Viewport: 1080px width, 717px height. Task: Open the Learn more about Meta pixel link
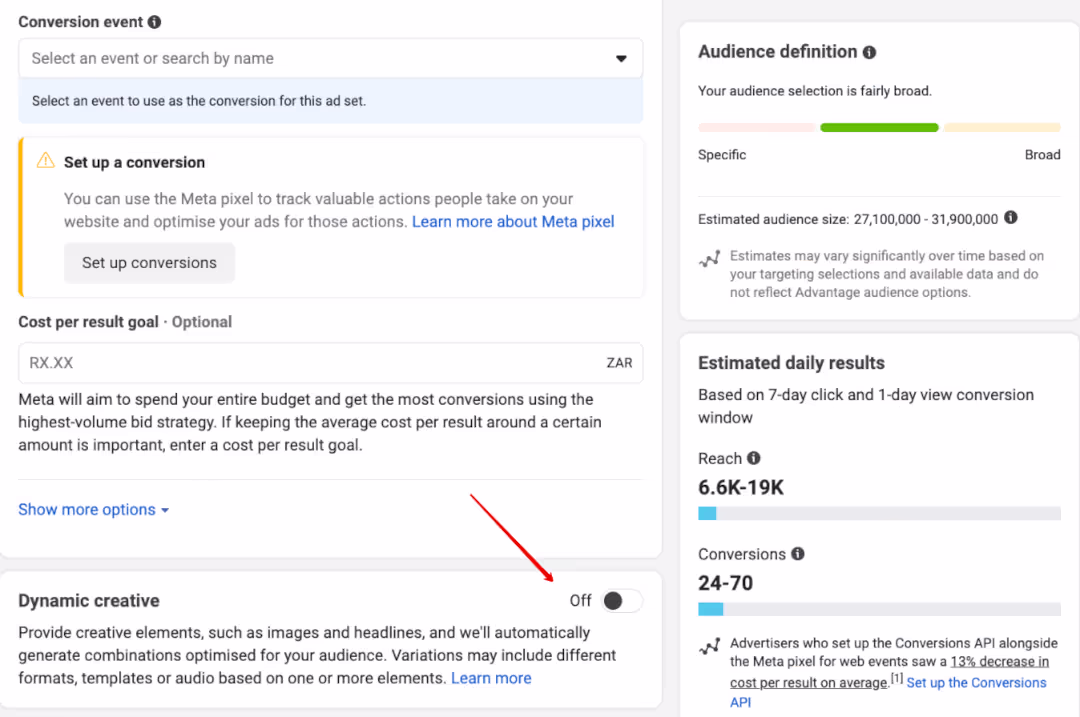[513, 222]
